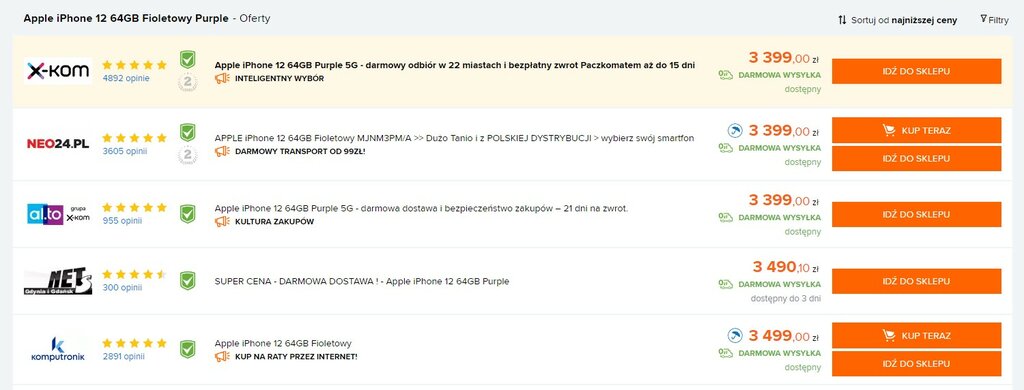Open sorting by lowest price option
The image size is (1024, 390).
pos(897,20)
